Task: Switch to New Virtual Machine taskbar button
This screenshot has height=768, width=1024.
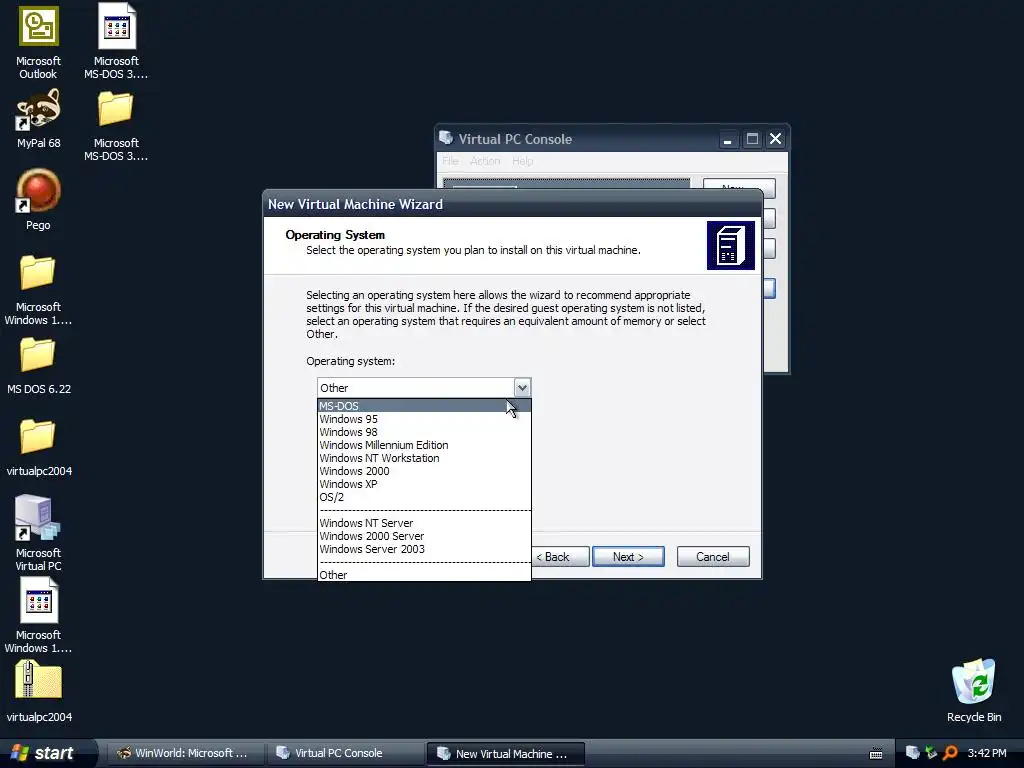Action: pyautogui.click(x=505, y=753)
